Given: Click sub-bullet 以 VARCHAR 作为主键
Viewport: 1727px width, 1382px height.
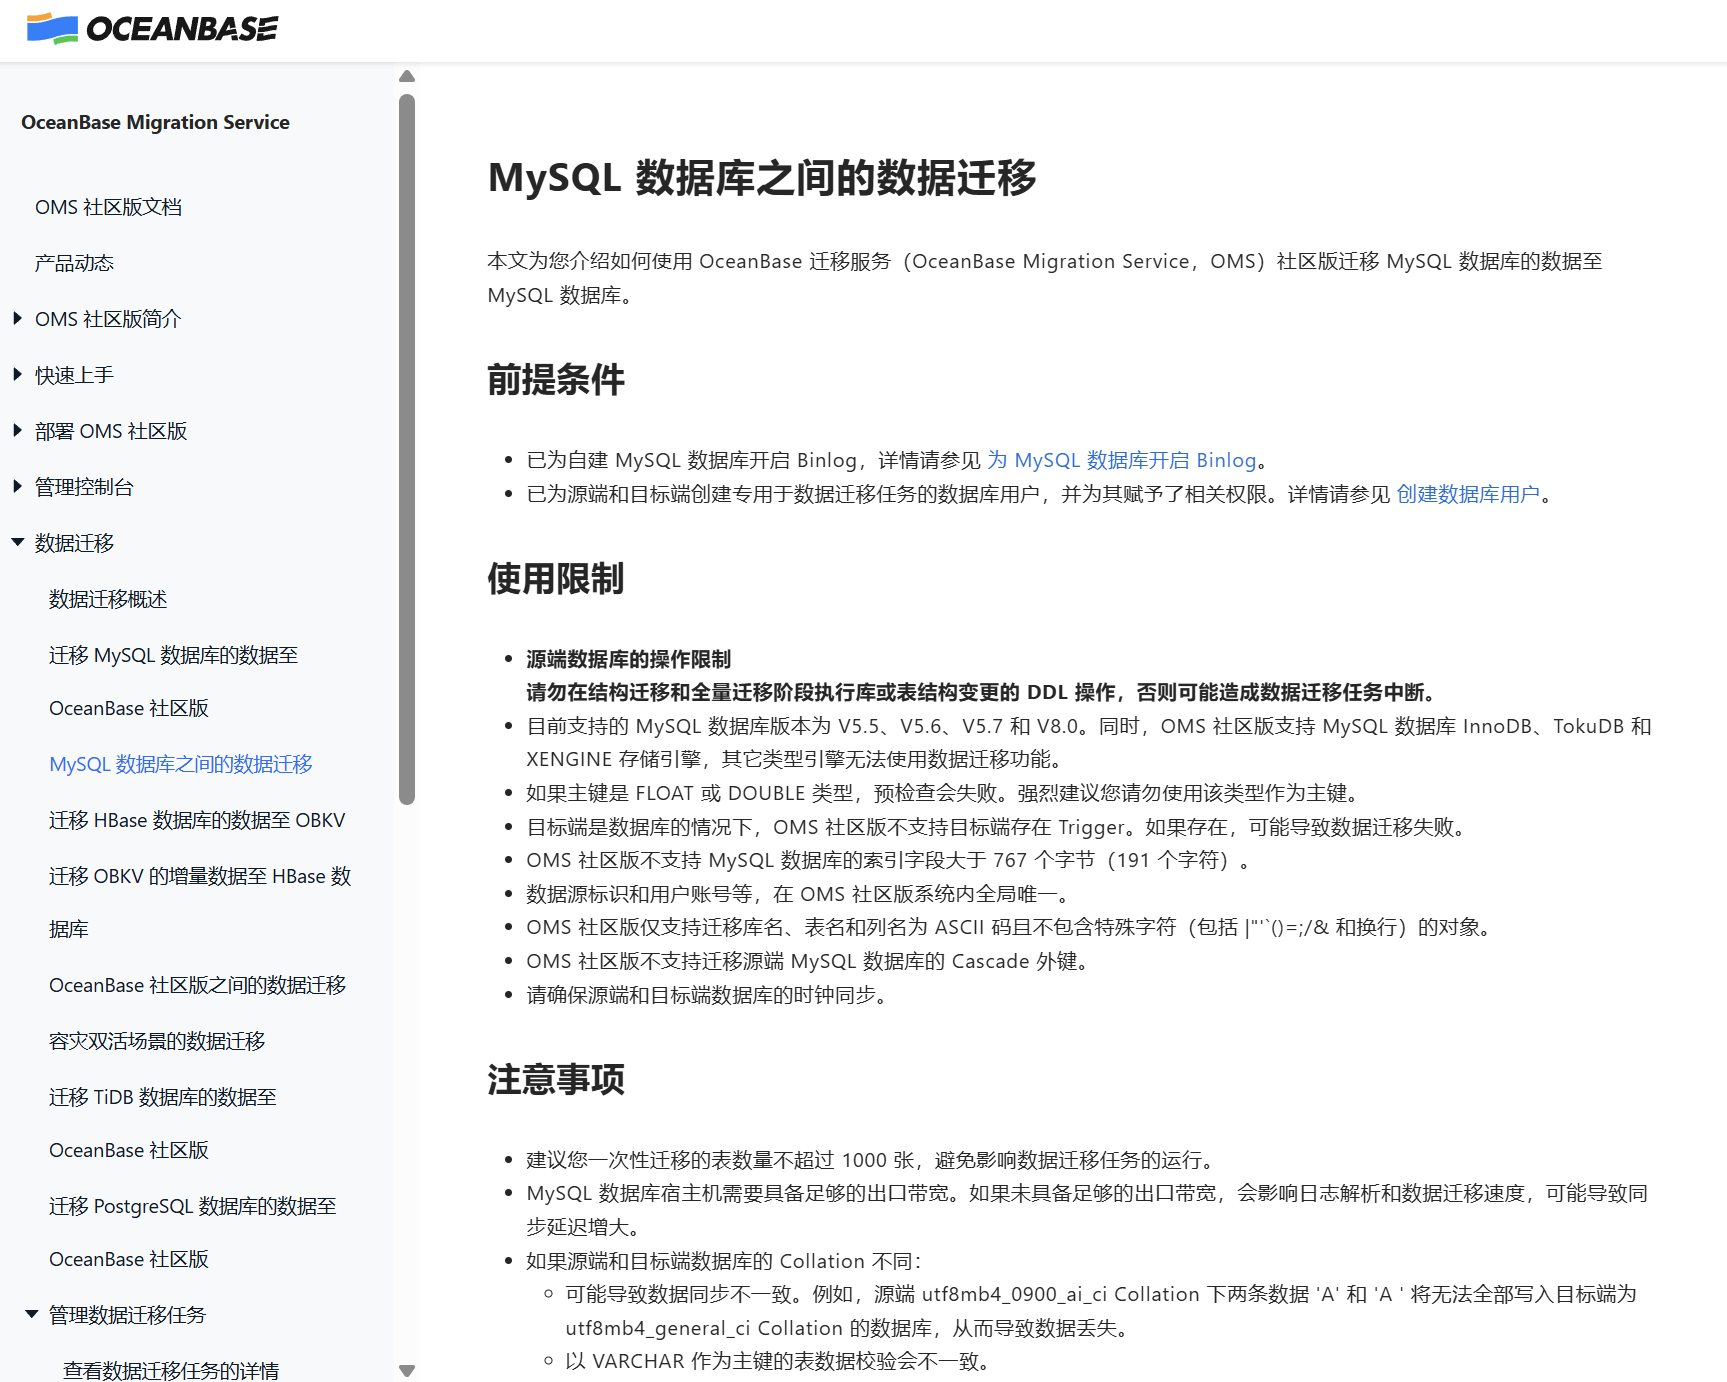Looking at the screenshot, I should pyautogui.click(x=779, y=1361).
